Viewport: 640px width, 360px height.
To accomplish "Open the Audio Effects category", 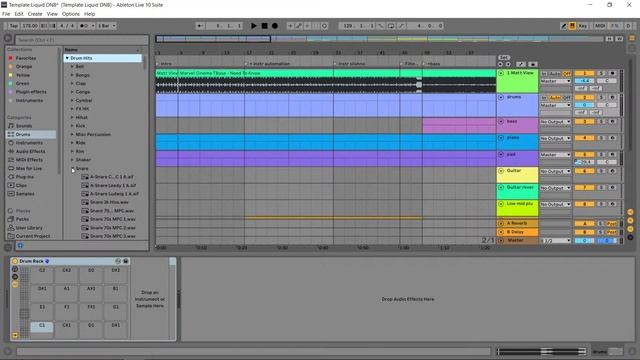I will [31, 151].
